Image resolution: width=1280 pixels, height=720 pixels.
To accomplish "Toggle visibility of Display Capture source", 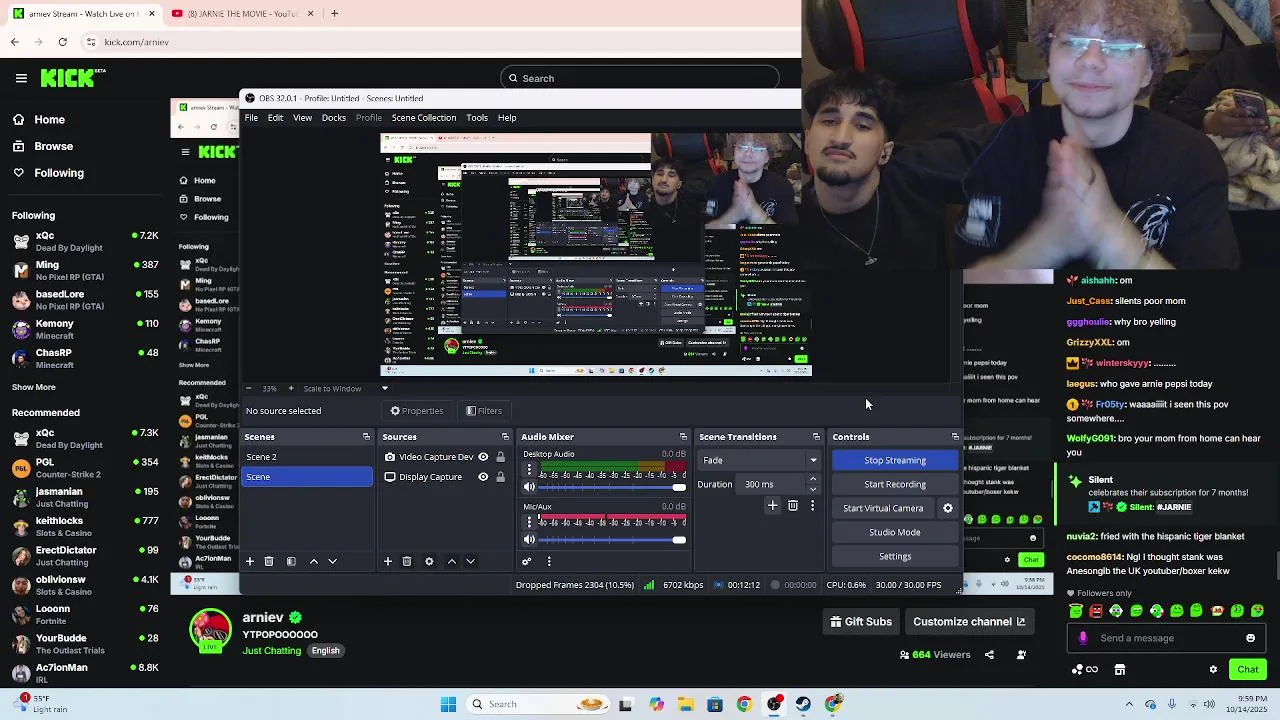I will click(483, 477).
